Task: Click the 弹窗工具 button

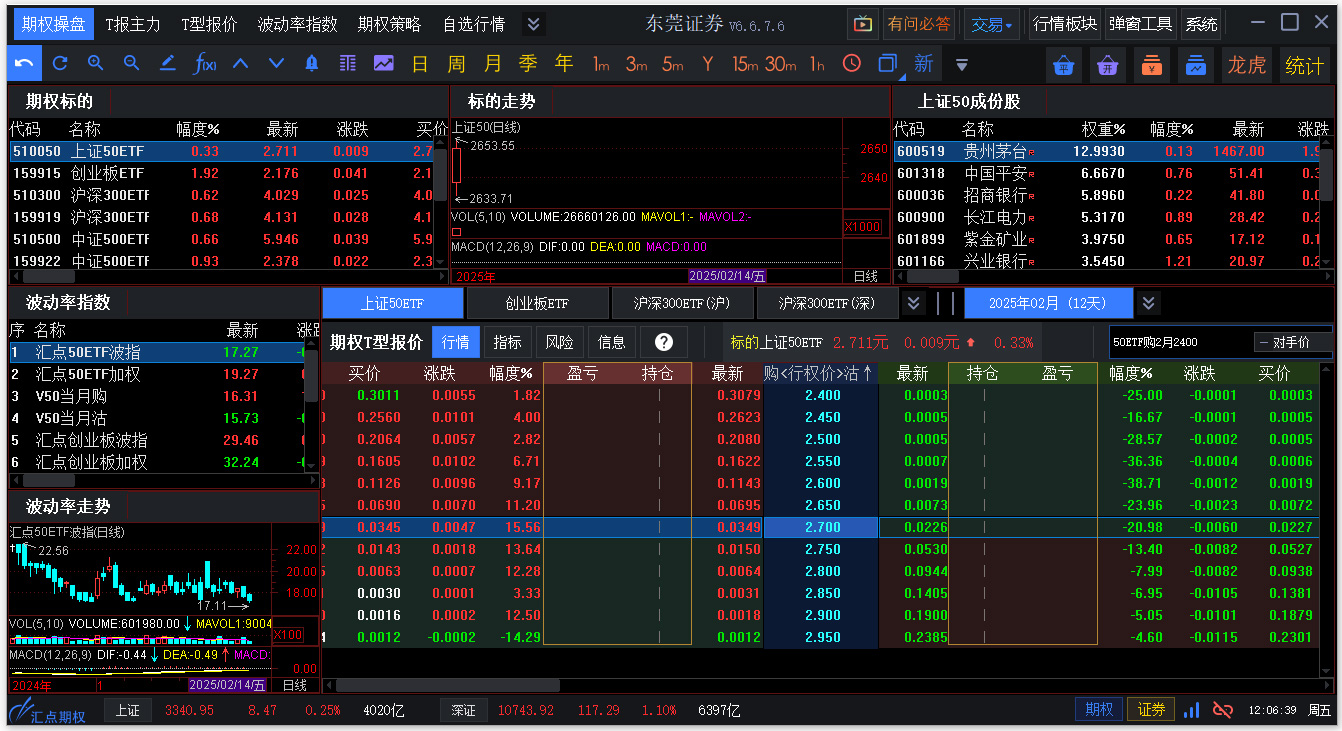Action: click(1140, 24)
